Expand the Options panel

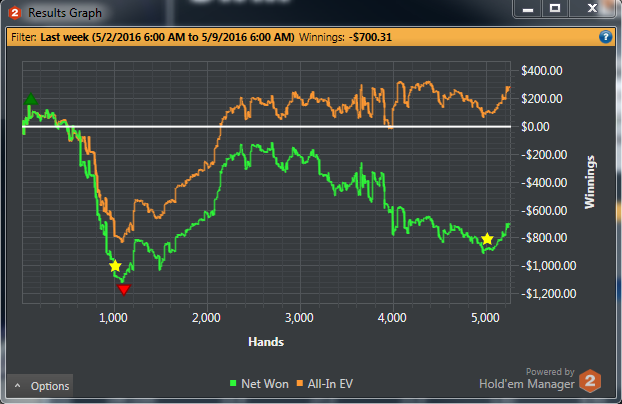40,386
